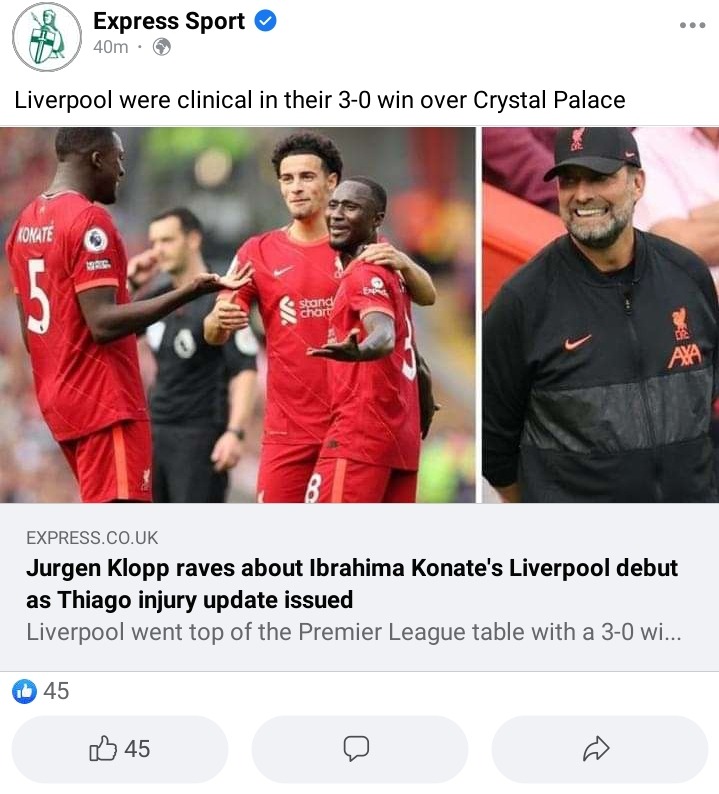The image size is (719, 794).
Task: Click the thumbs-up outline icon
Action: click(103, 748)
